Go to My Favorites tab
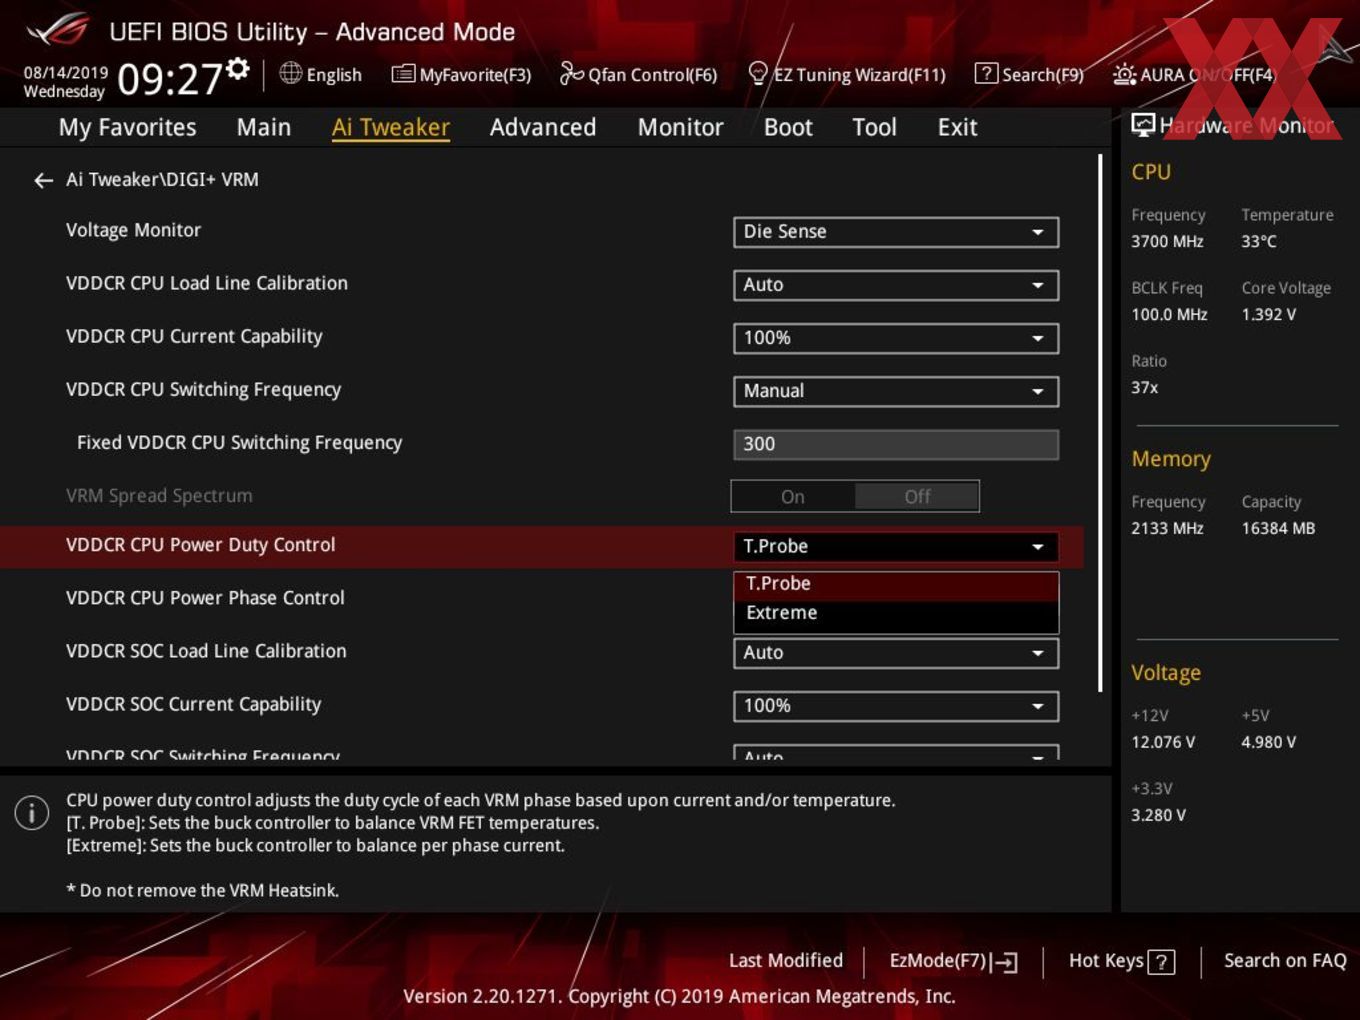The image size is (1360, 1020). [127, 128]
